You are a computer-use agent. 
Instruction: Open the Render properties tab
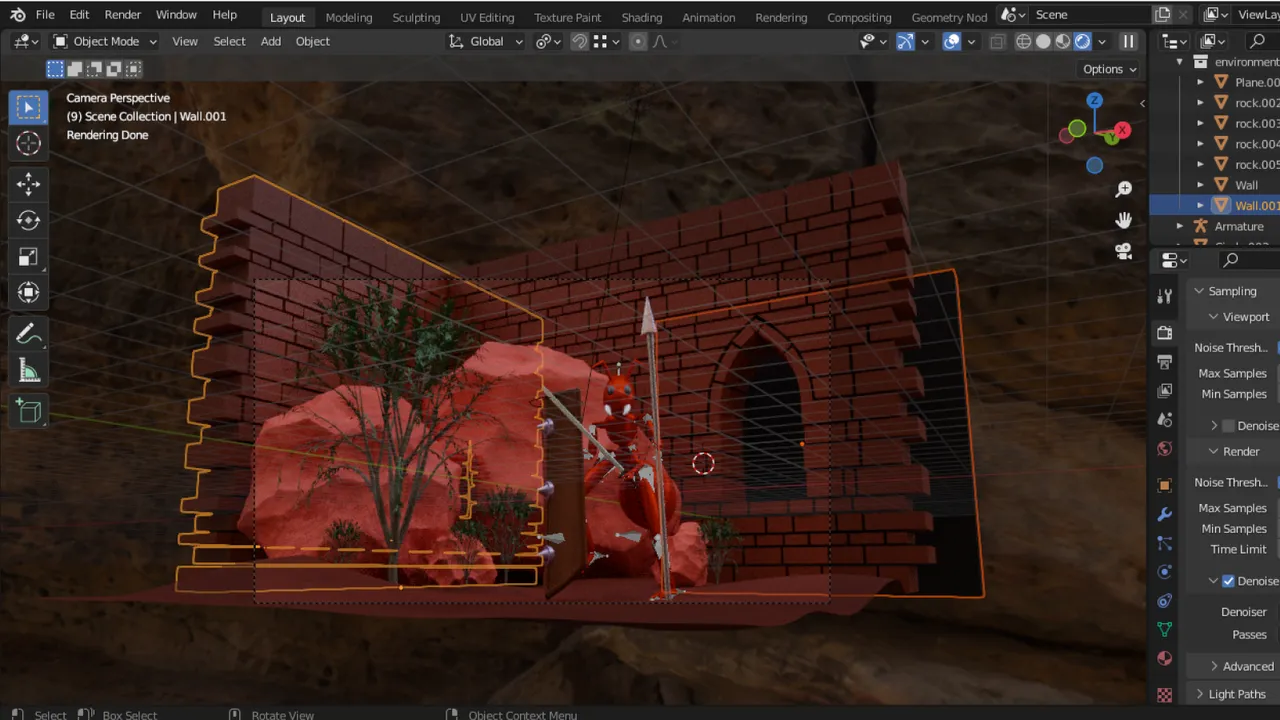(x=1164, y=332)
